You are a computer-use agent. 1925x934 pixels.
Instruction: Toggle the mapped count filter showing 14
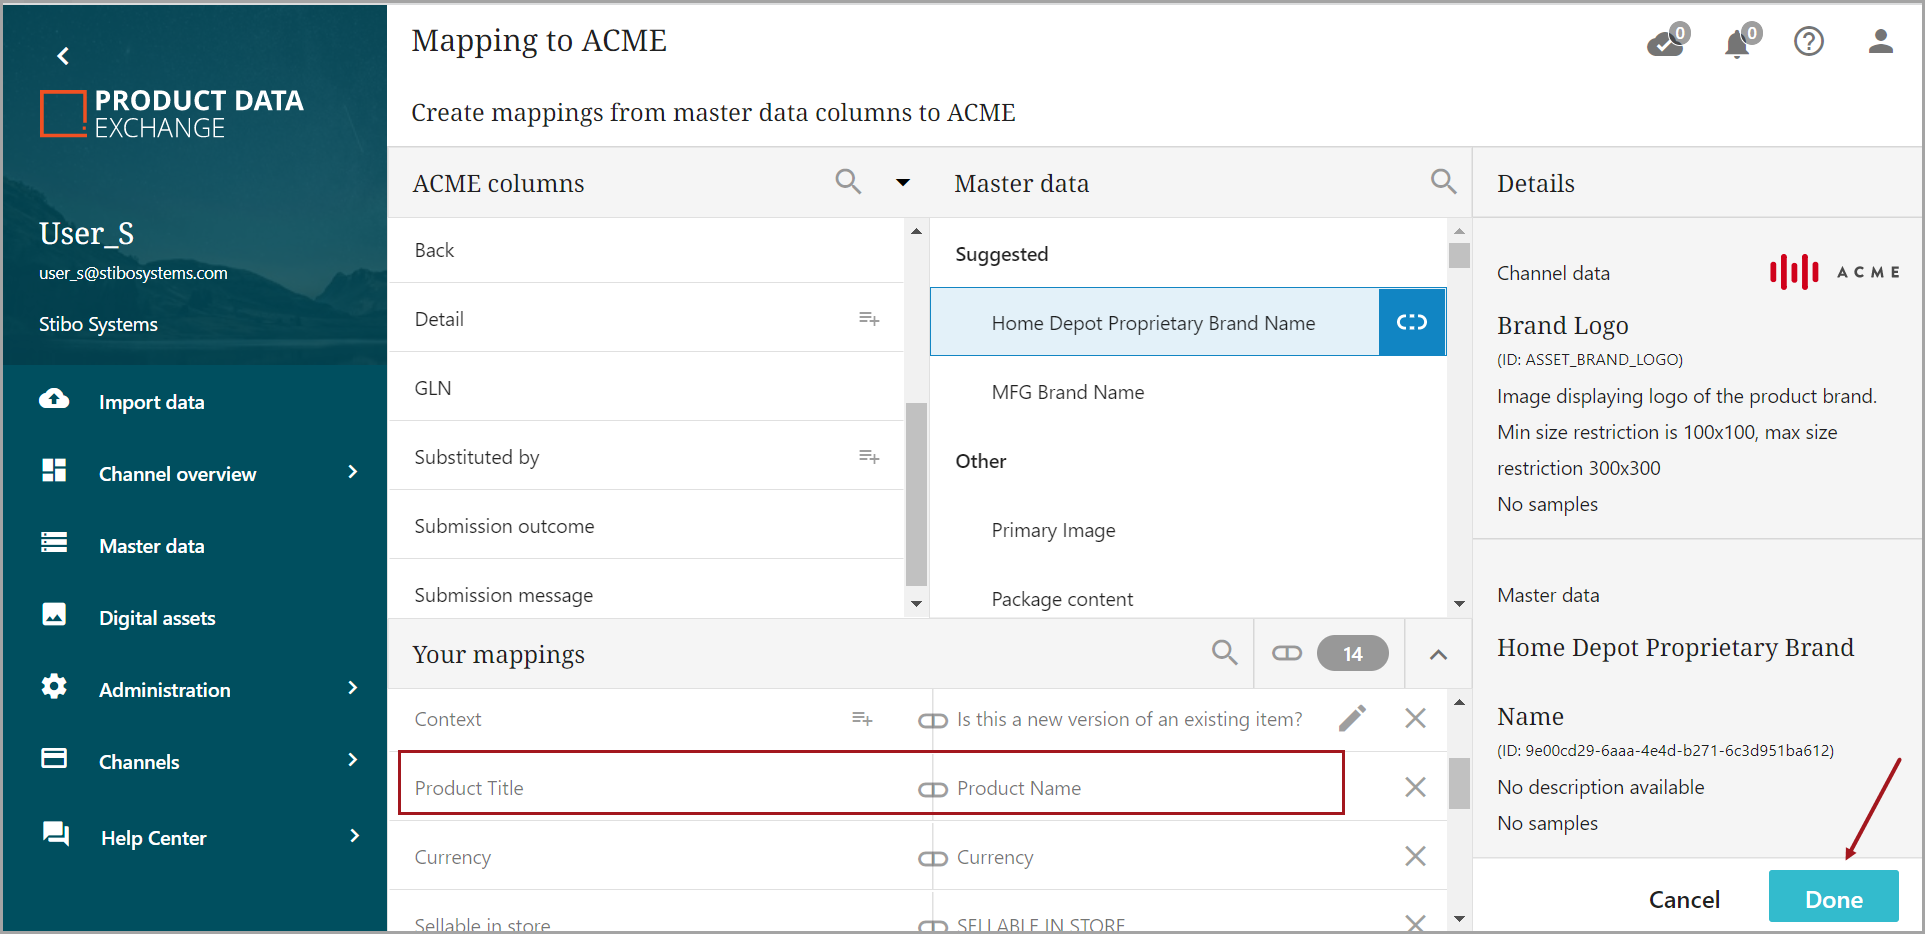point(1330,654)
